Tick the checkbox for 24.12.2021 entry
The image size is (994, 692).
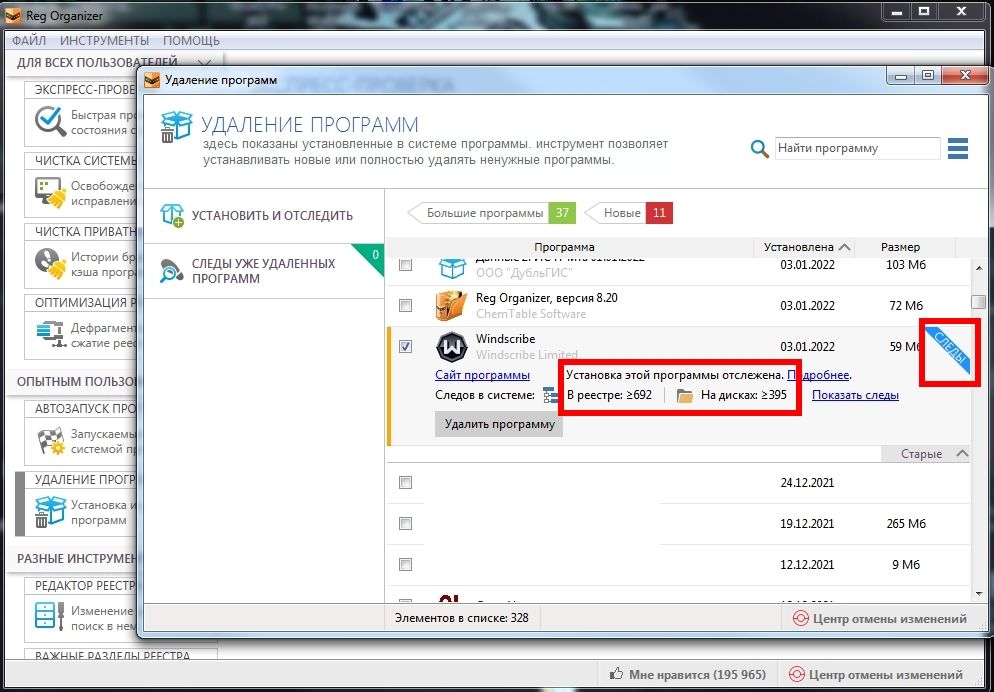(405, 482)
